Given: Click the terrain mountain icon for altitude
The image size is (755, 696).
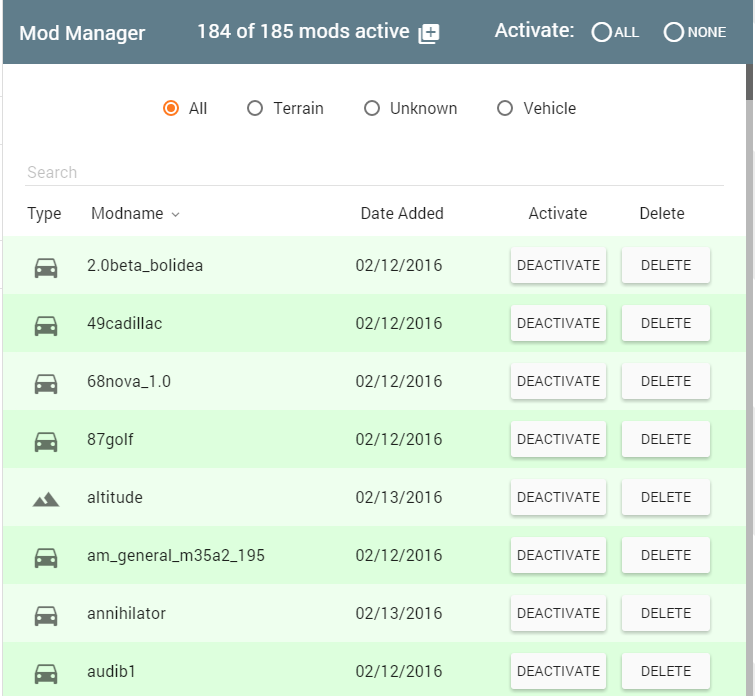Looking at the screenshot, I should (46, 499).
